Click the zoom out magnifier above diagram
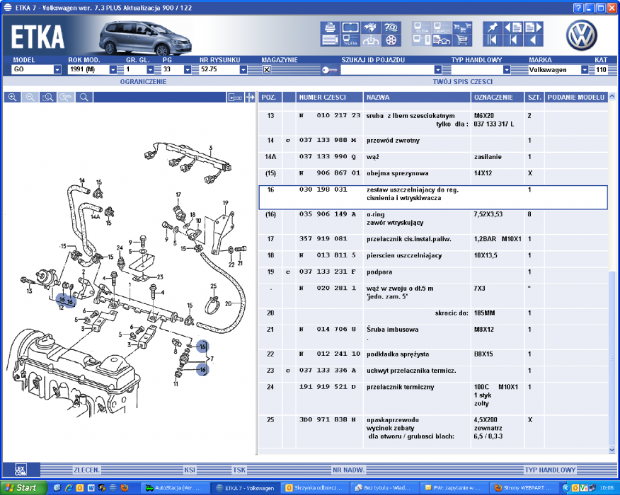620x495 pixels. click(x=31, y=97)
